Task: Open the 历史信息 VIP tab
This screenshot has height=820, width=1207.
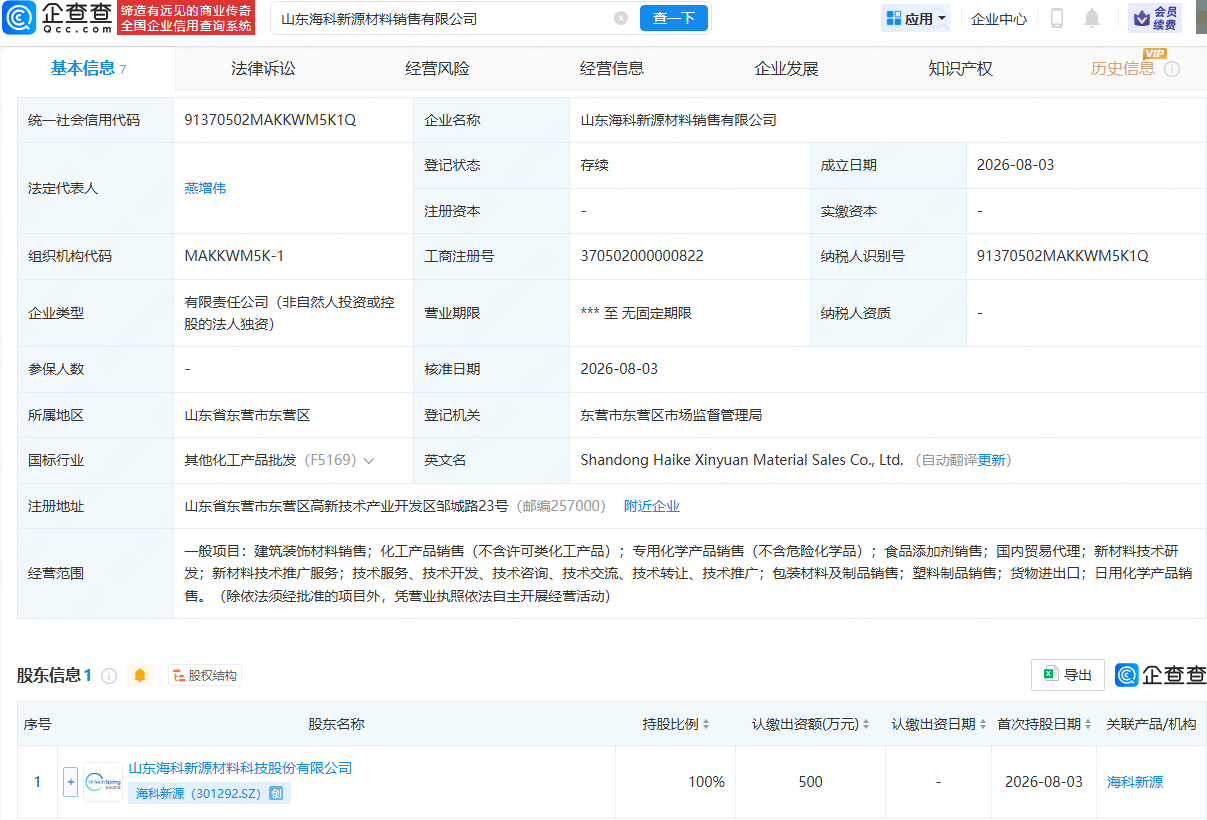Action: click(x=1123, y=68)
